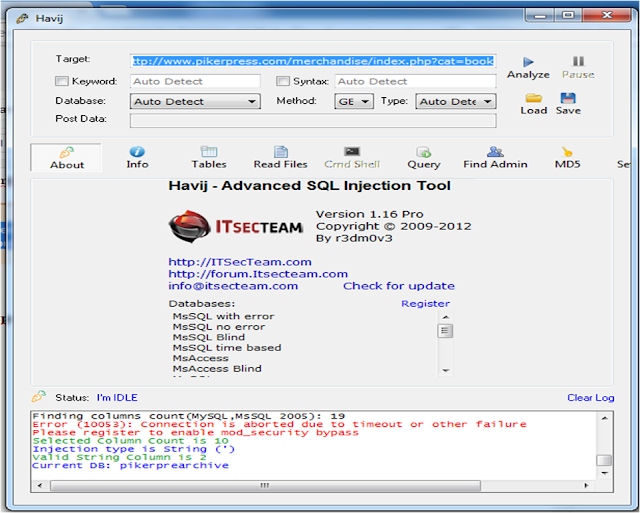The image size is (640, 513).
Task: Click the status carrot icon
Action: tap(39, 396)
